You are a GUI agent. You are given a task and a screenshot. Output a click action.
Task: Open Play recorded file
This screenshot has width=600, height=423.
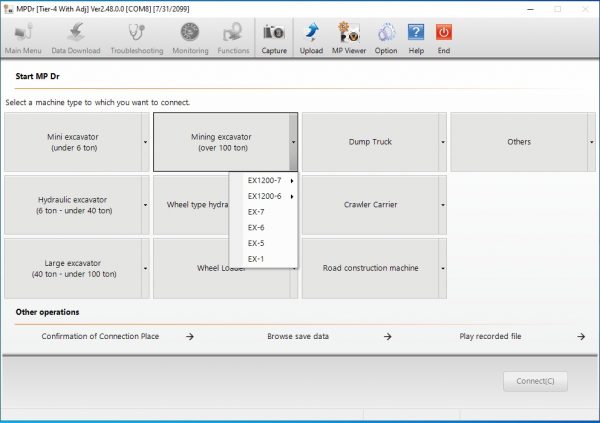[x=490, y=336]
